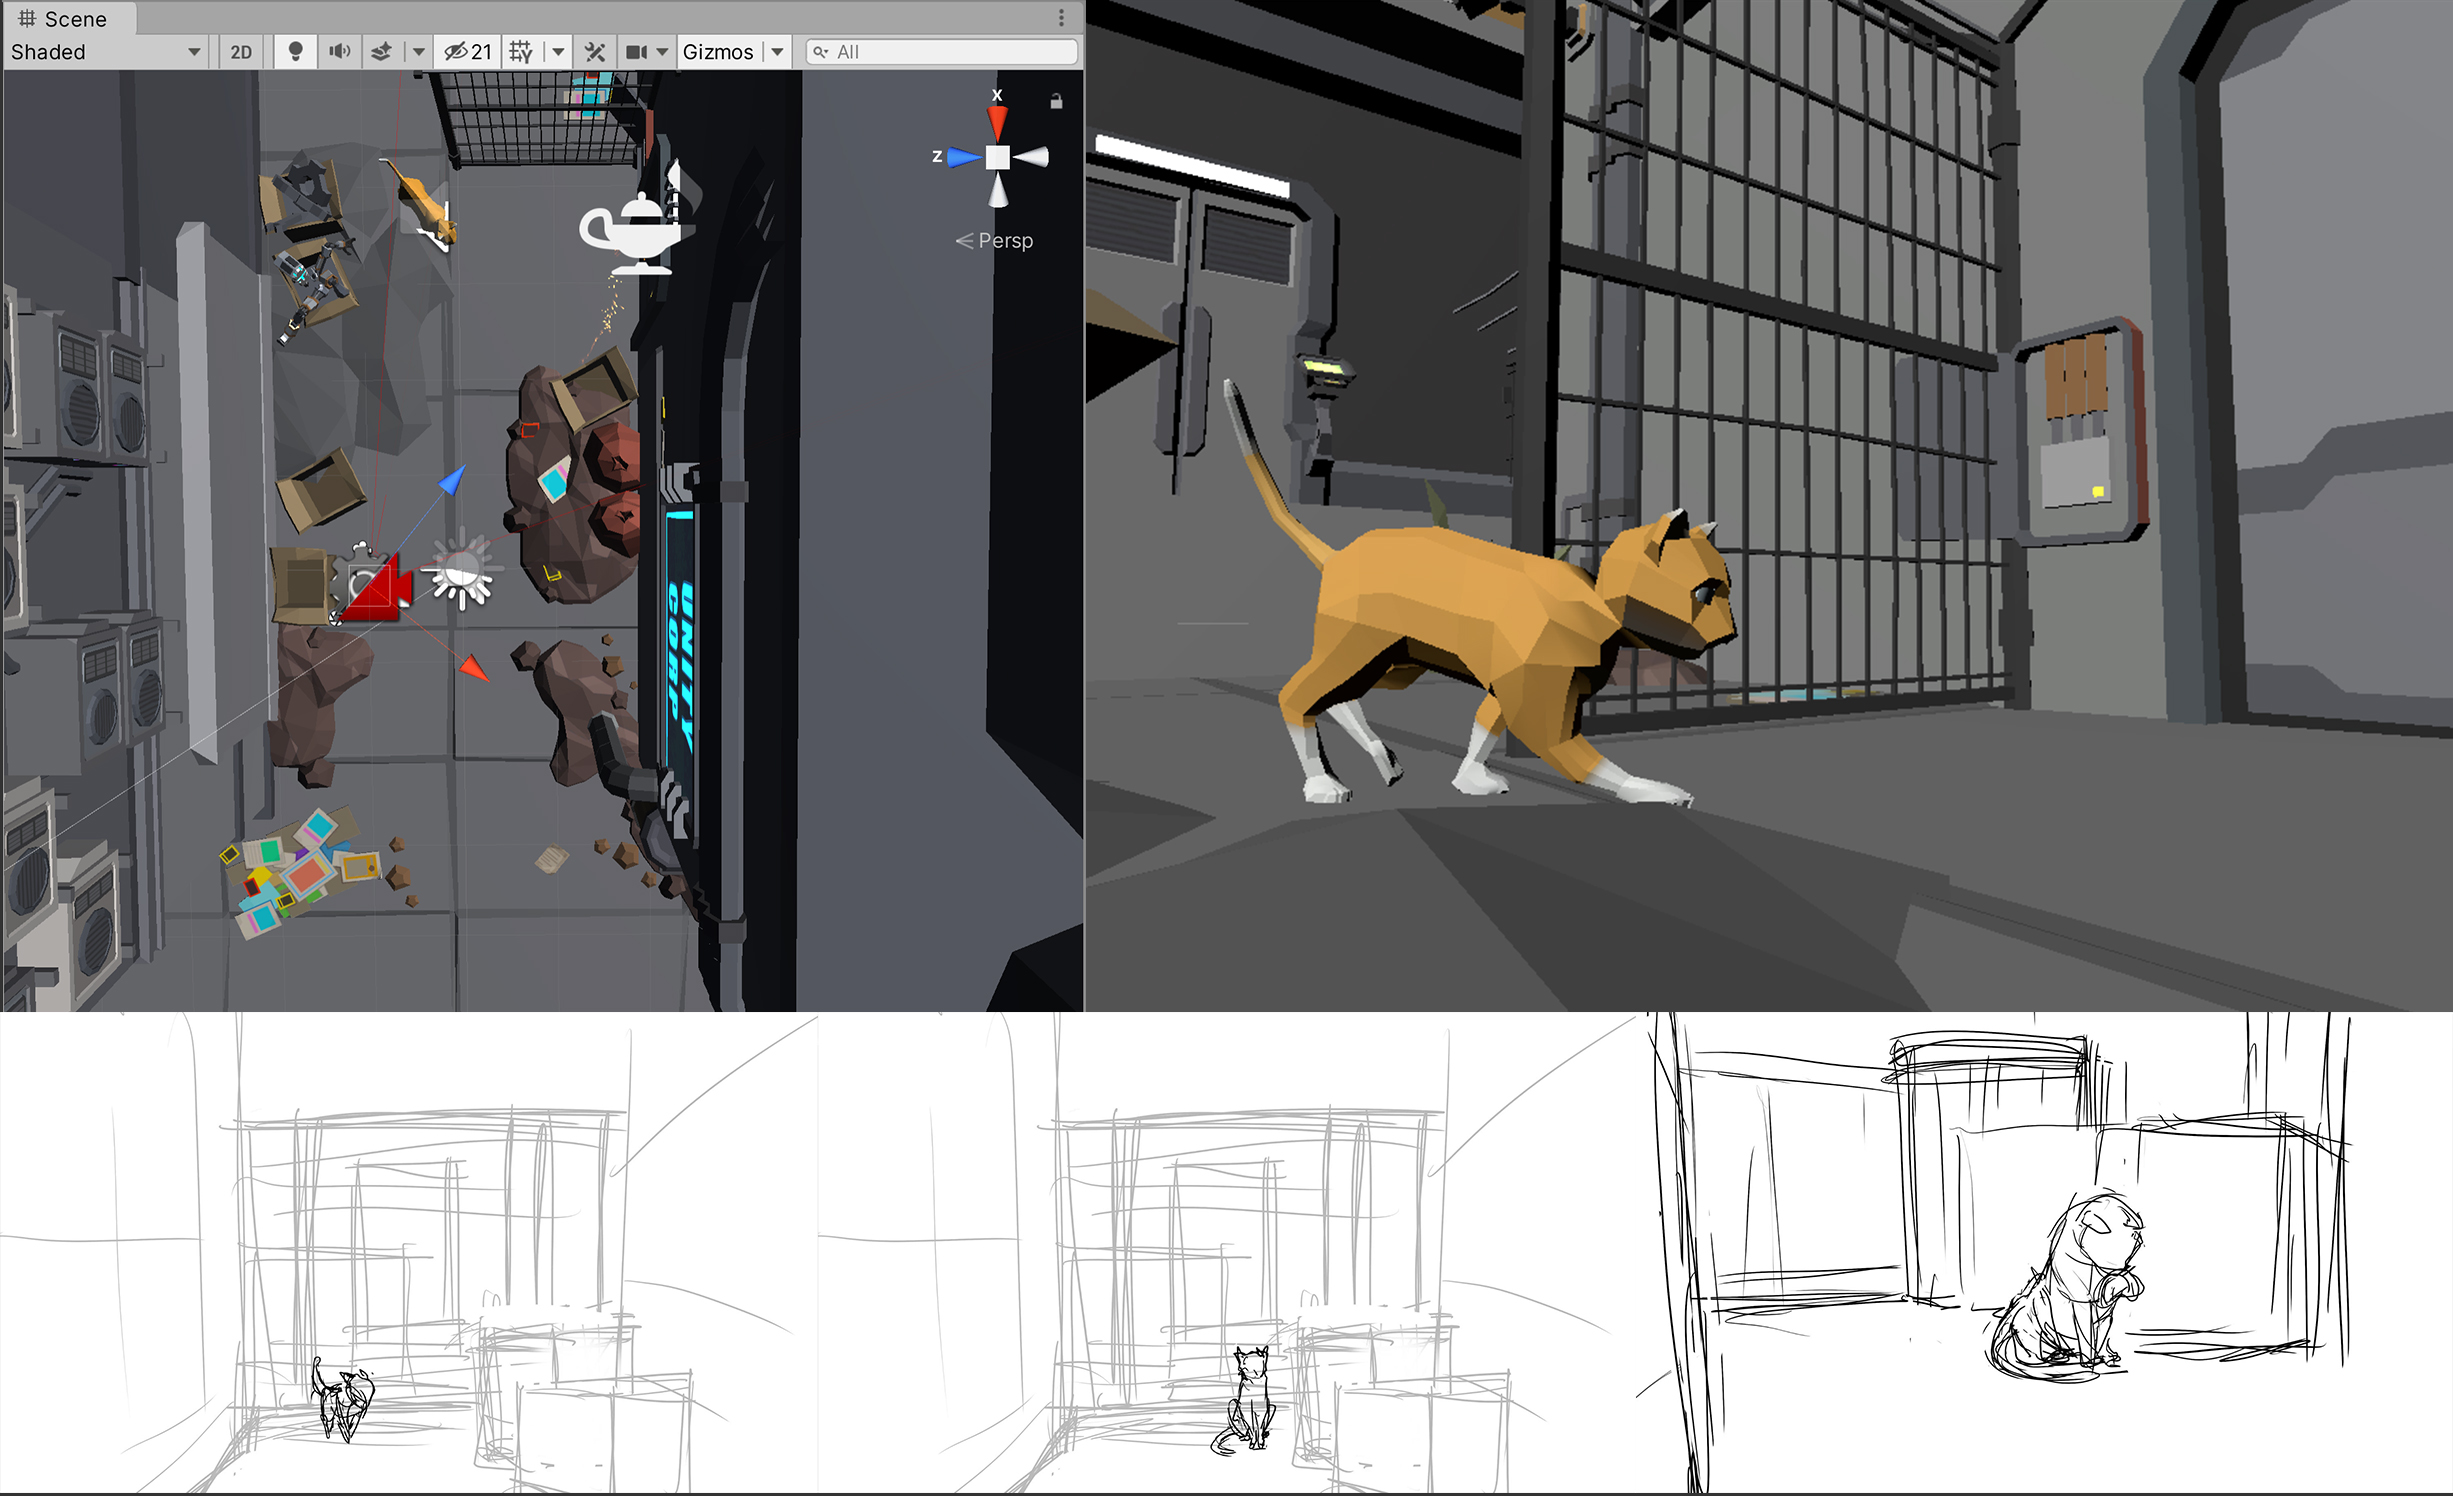
Task: Toggle the scene grid visibility icon
Action: tap(521, 52)
